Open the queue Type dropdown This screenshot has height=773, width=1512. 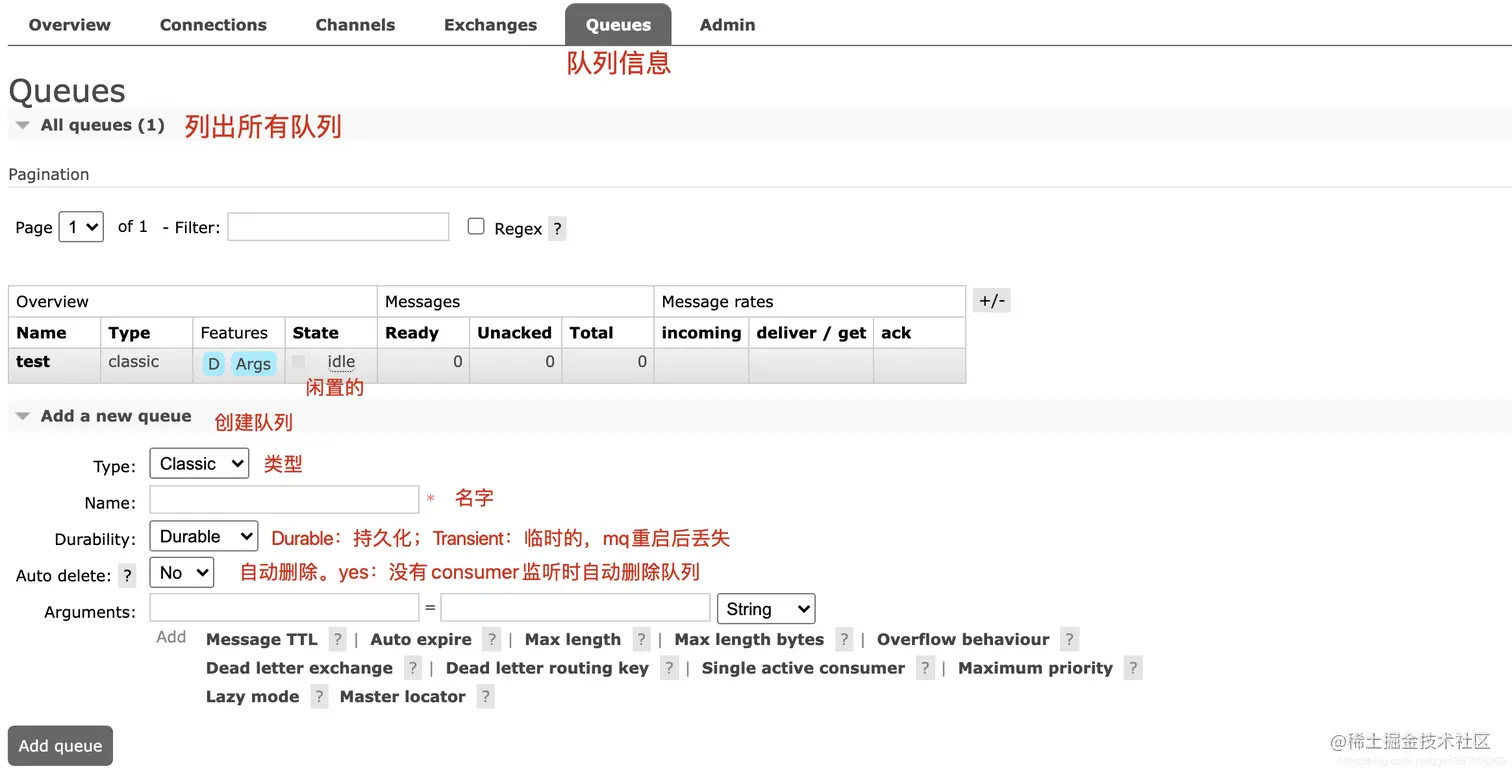[x=199, y=463]
